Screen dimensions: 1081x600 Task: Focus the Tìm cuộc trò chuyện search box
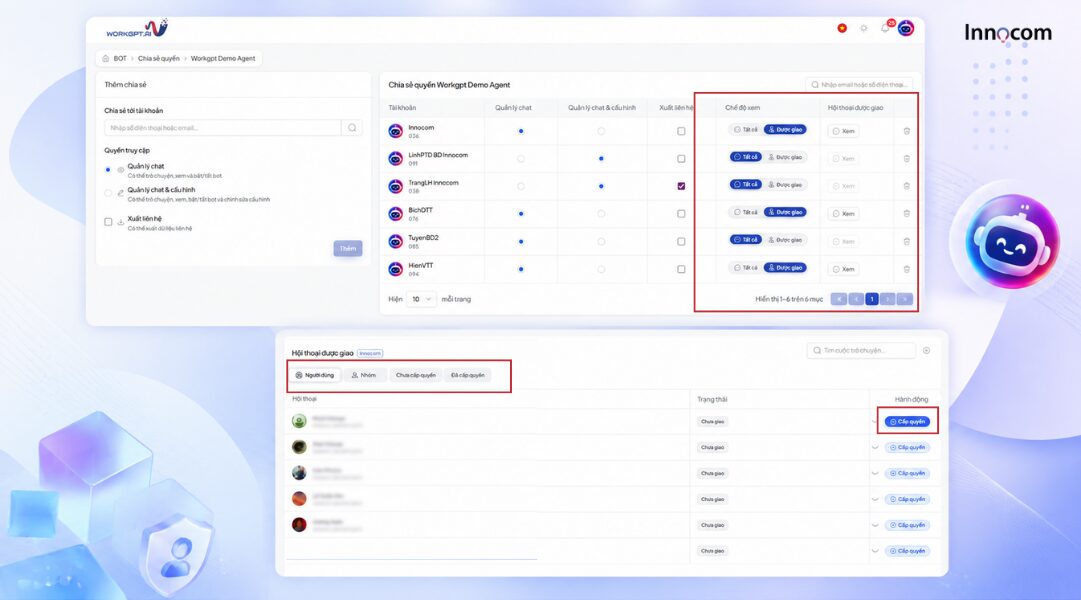[x=861, y=350]
